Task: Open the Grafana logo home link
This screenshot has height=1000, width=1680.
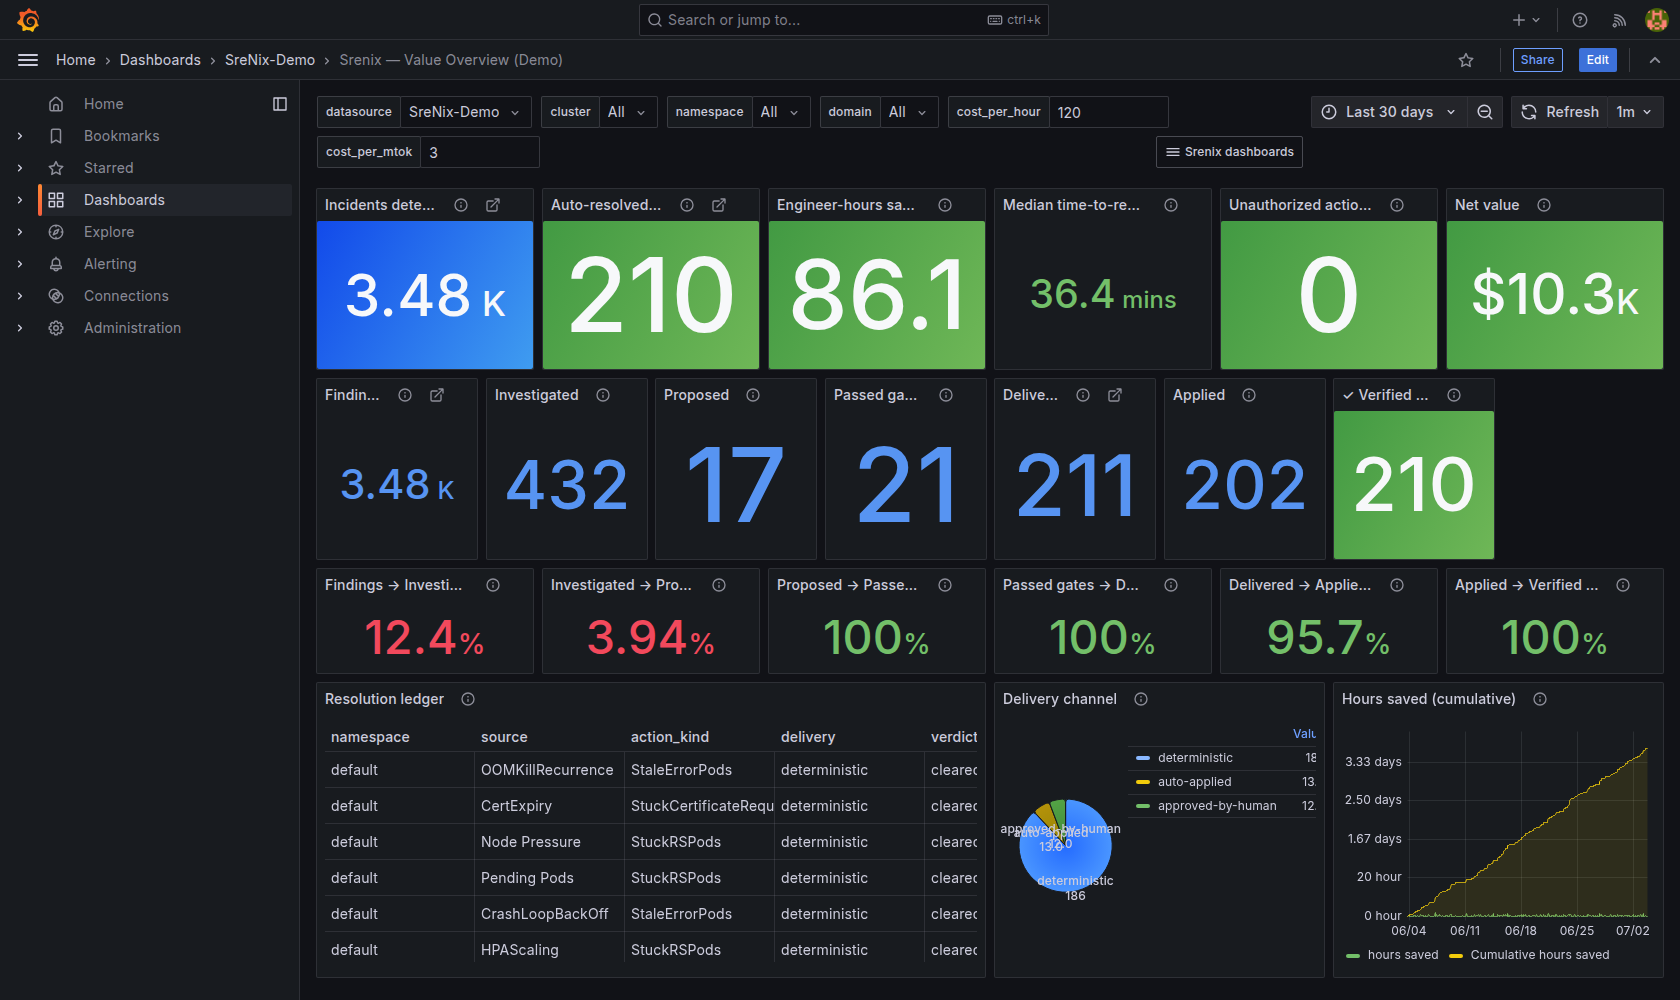Action: tap(28, 20)
